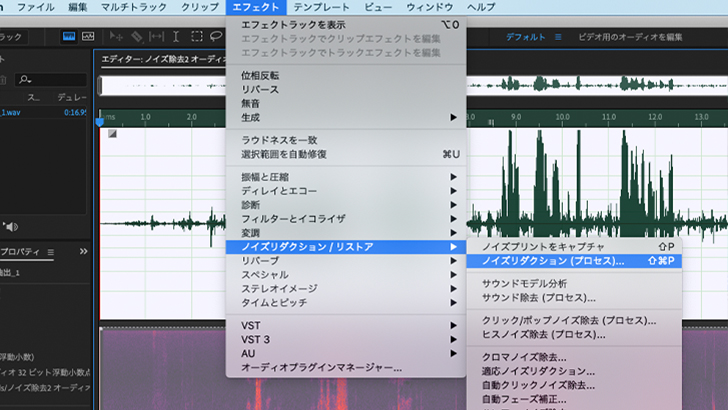Select the Marquee Selection tool

point(197,37)
